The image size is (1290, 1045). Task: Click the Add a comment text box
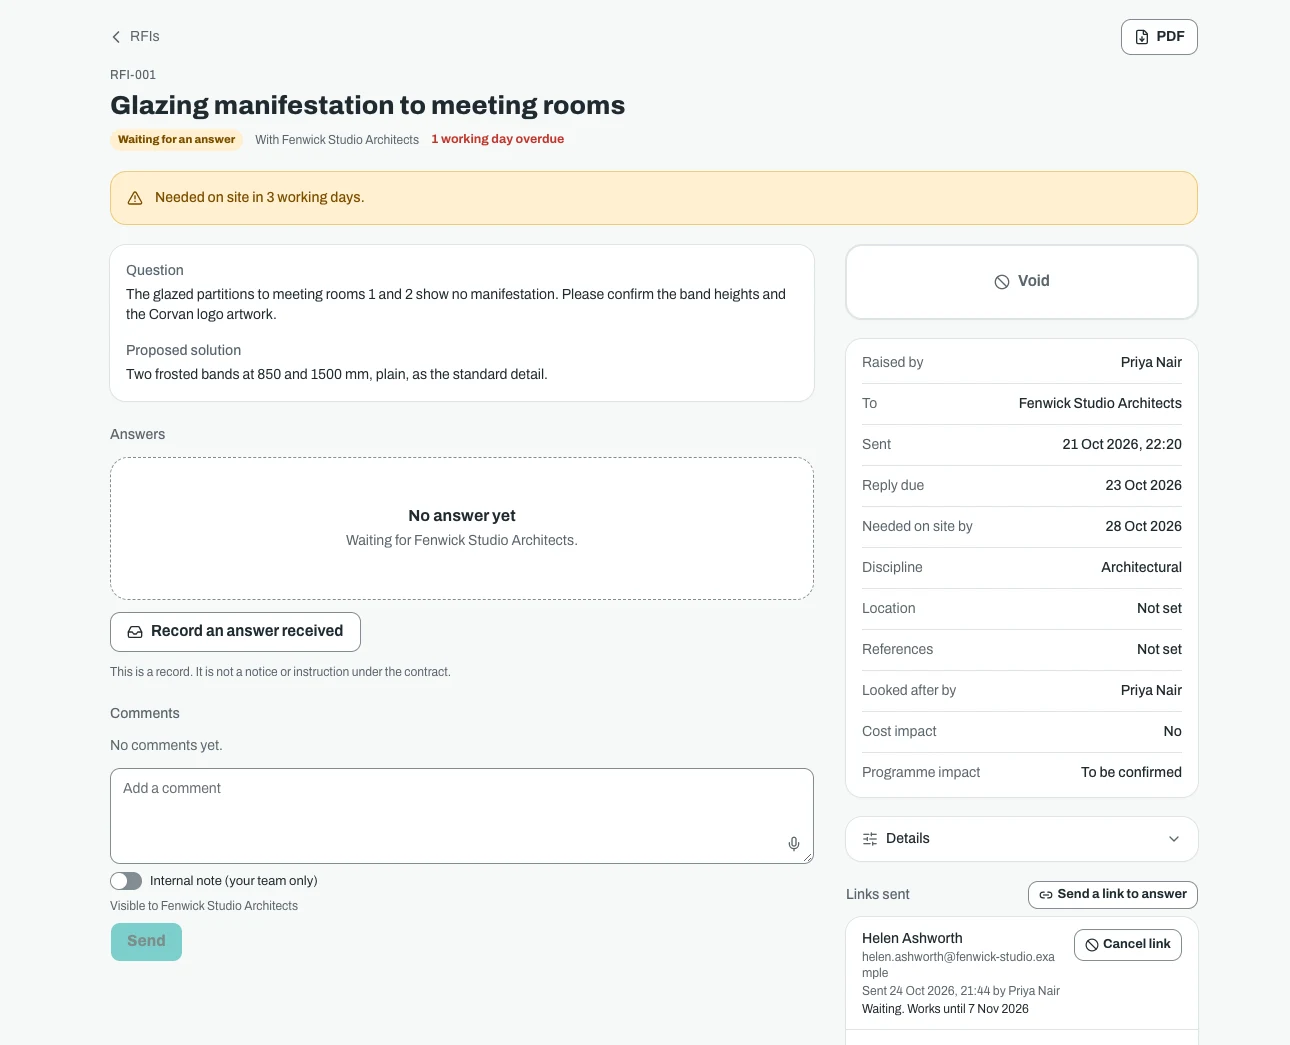click(x=462, y=816)
